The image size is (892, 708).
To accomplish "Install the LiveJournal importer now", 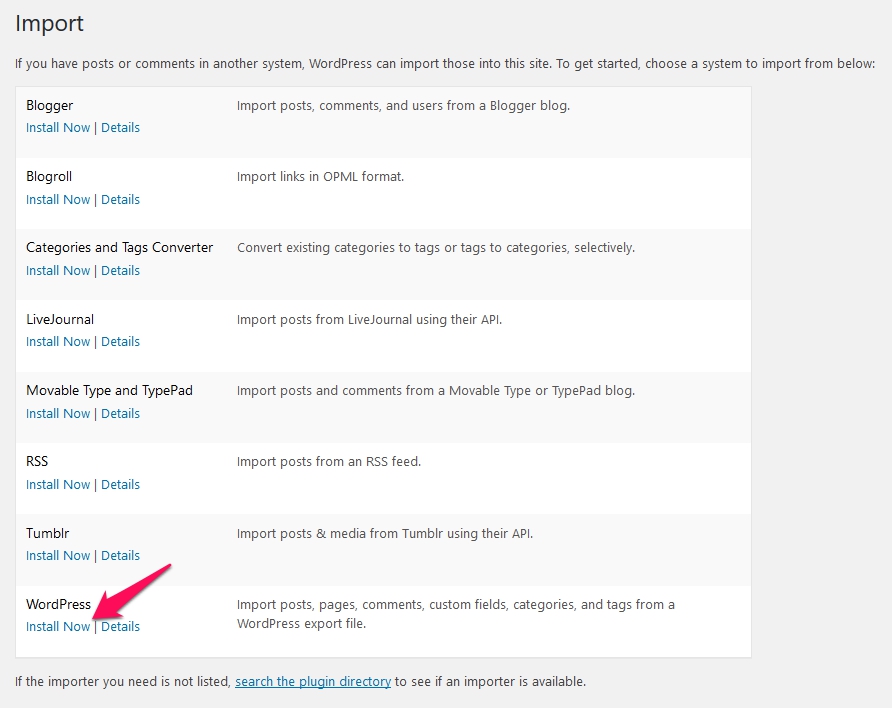I will pos(58,342).
